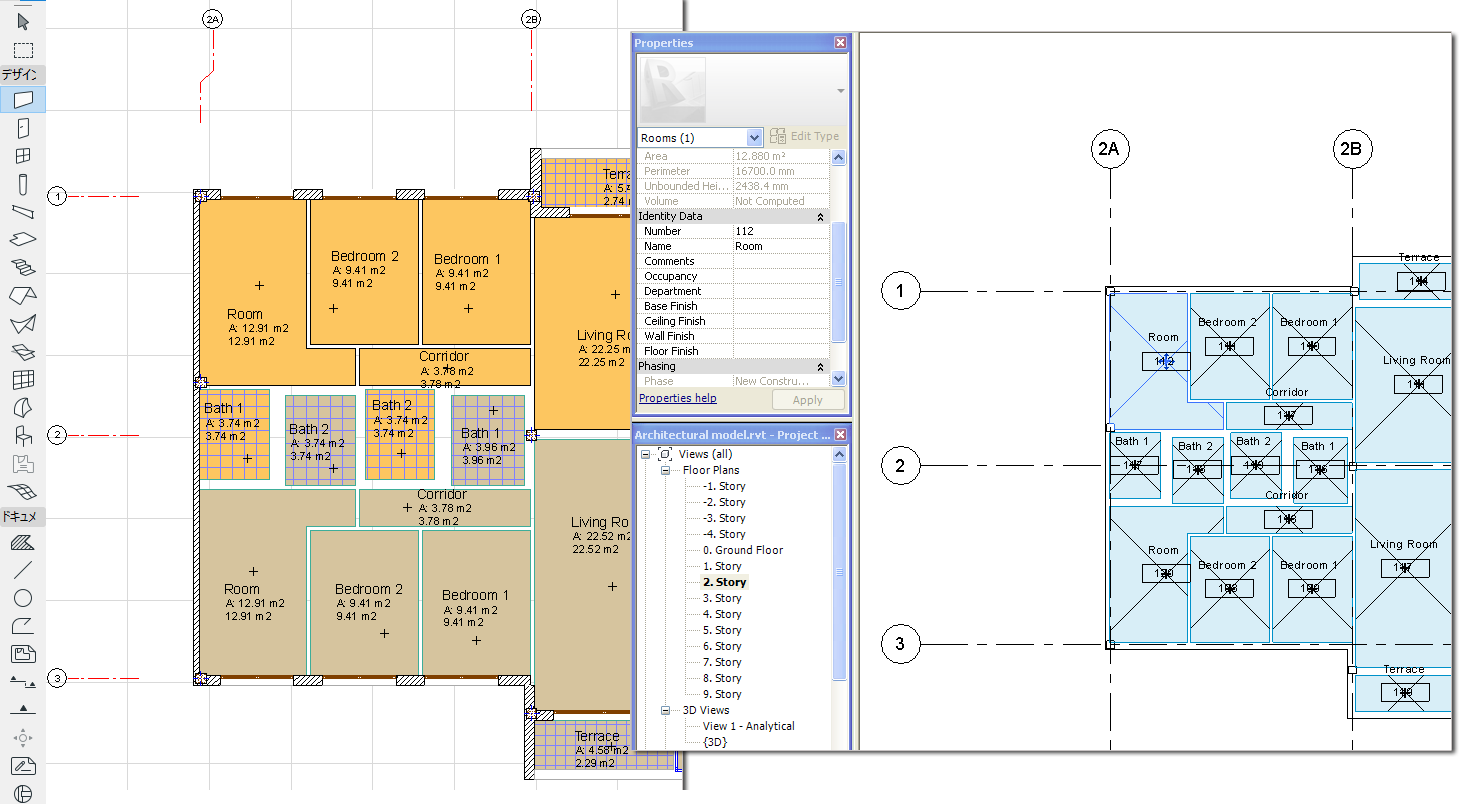Viewport: 1462px width, 804px height.
Task: Click the empty Comments value field
Action: point(781,261)
